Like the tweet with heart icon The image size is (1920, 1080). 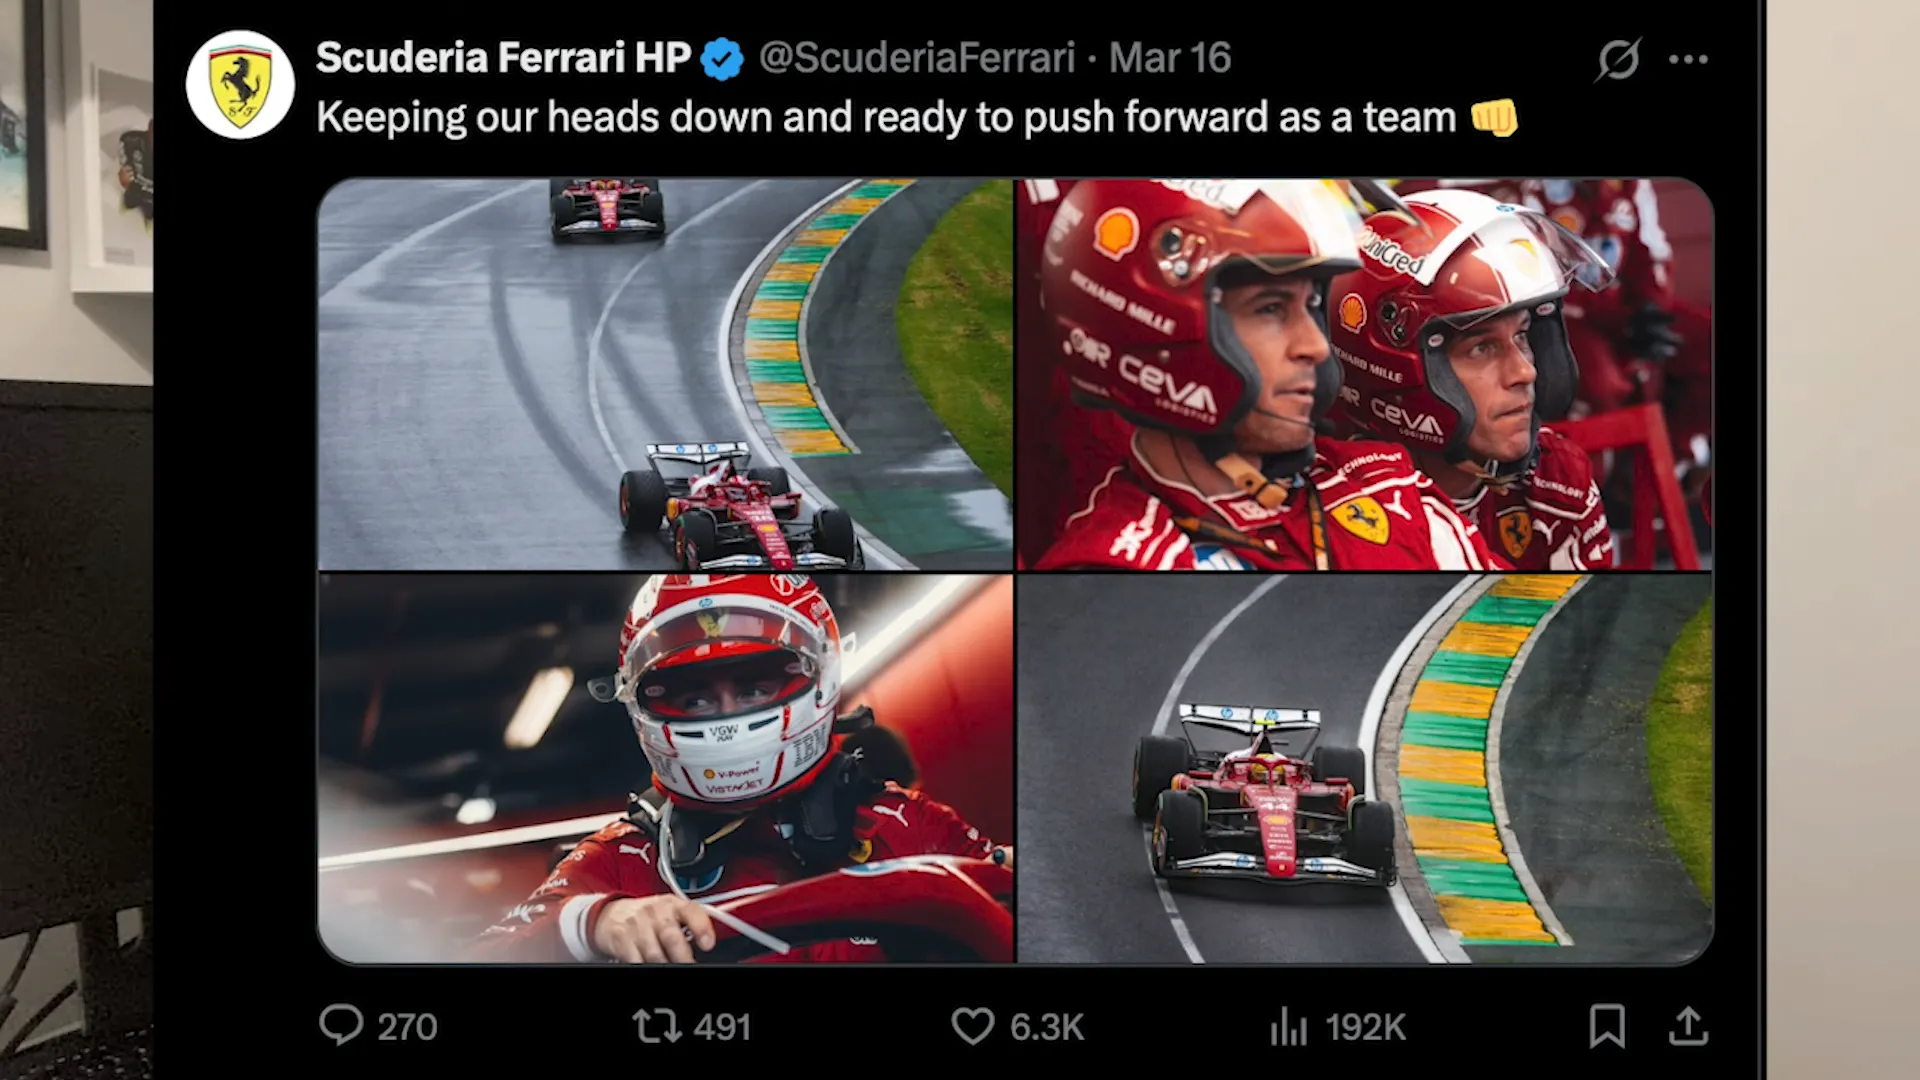click(972, 1026)
